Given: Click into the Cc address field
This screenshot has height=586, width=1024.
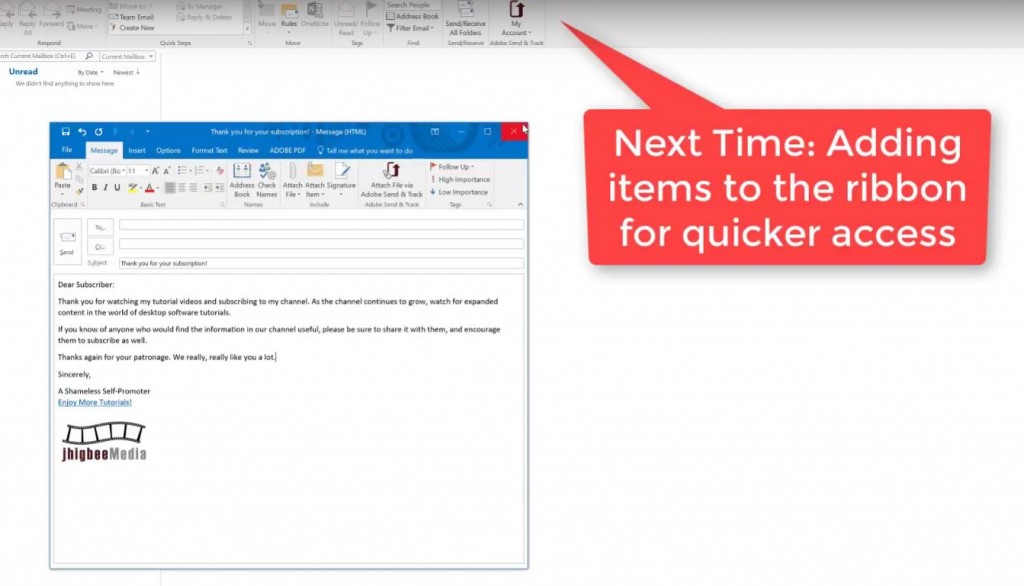Looking at the screenshot, I should (321, 244).
